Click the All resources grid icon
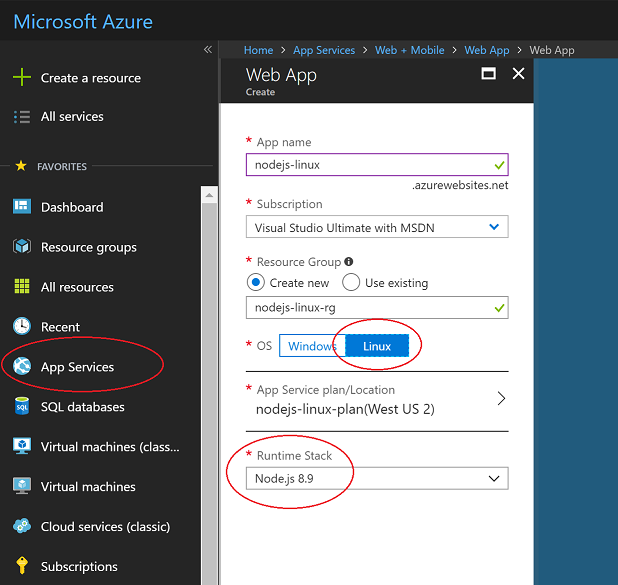This screenshot has height=585, width=618. pos(22,287)
